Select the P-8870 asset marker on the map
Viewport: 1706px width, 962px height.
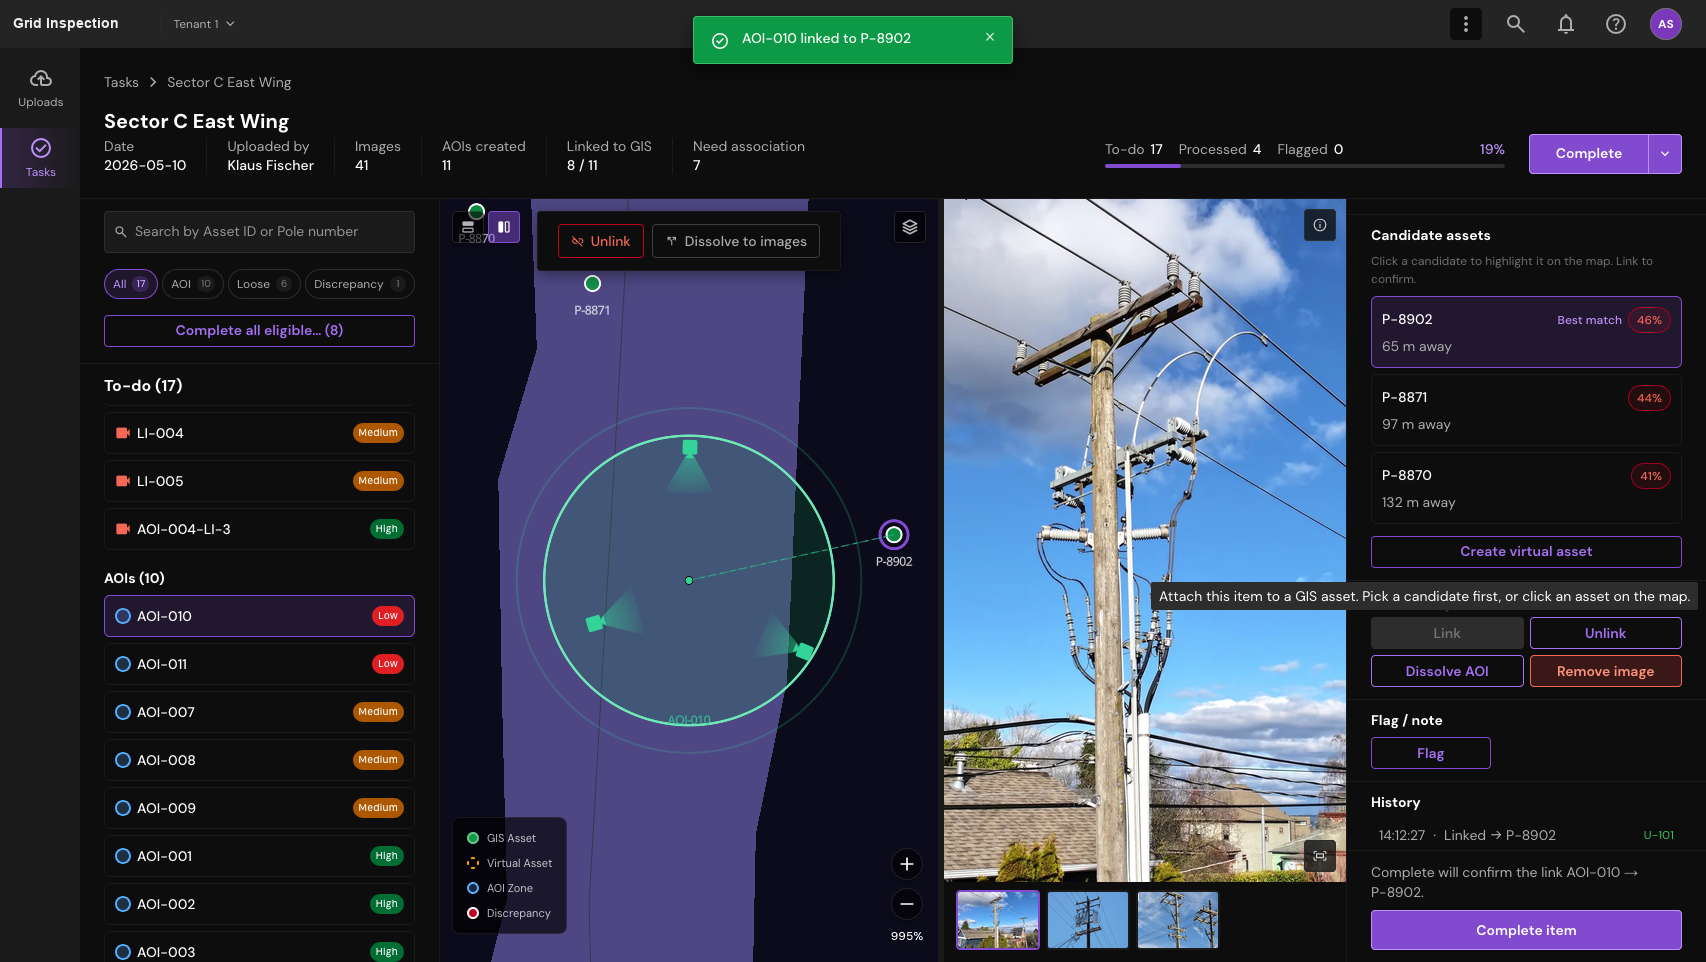coord(477,211)
